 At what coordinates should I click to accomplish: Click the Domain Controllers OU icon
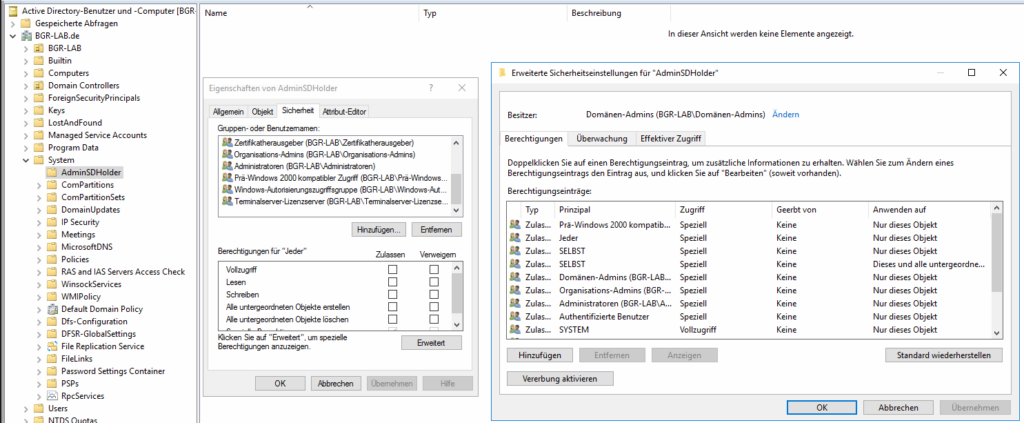[x=39, y=86]
